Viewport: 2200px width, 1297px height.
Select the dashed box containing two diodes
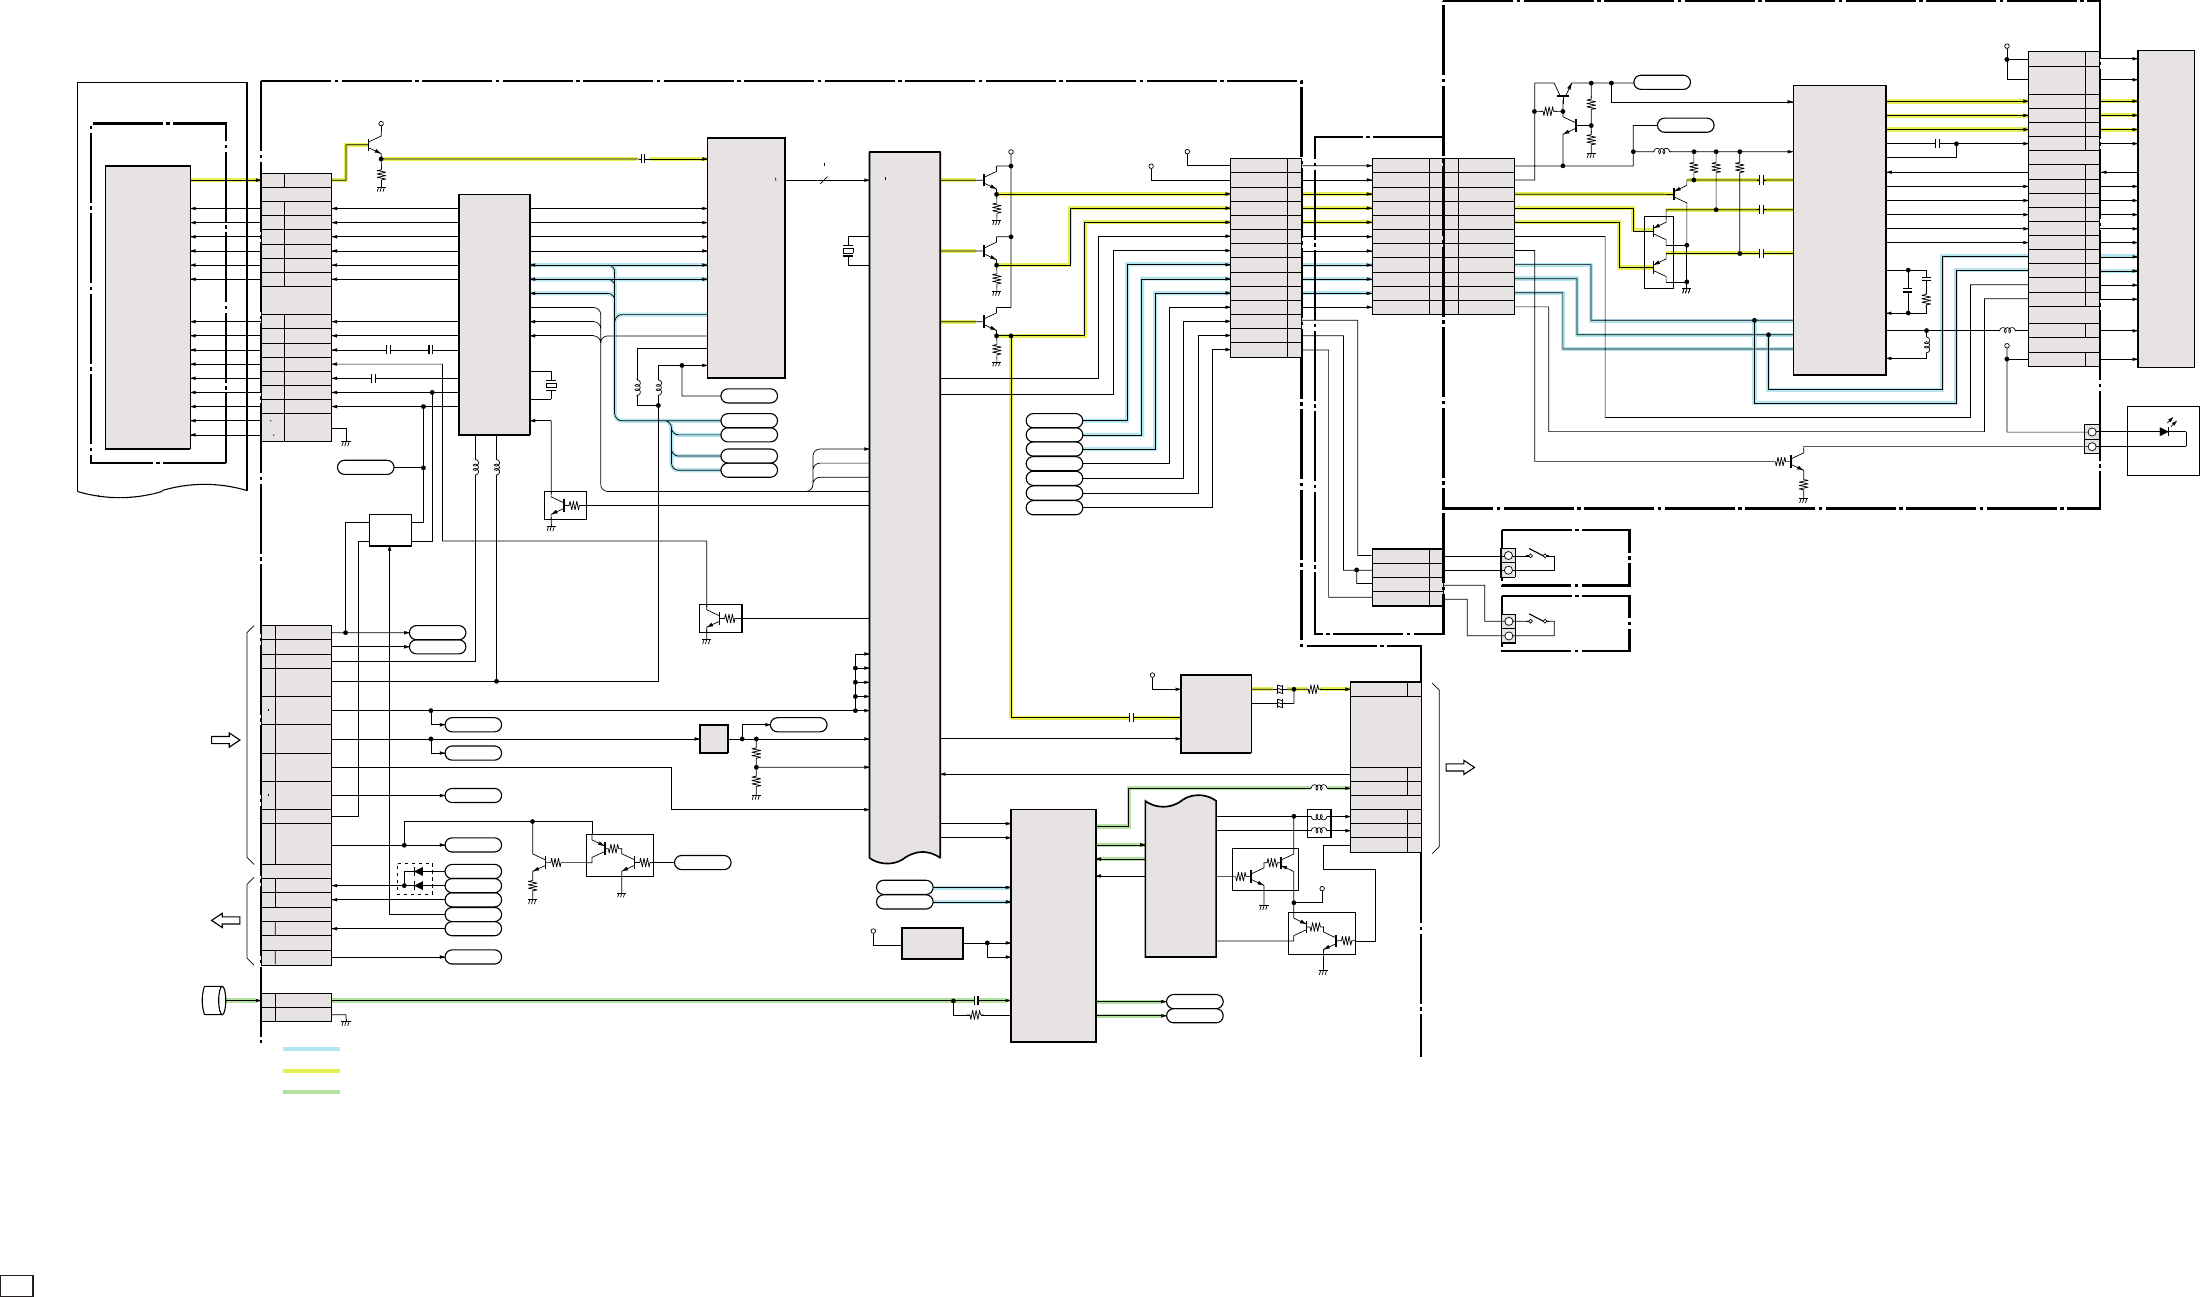(415, 879)
